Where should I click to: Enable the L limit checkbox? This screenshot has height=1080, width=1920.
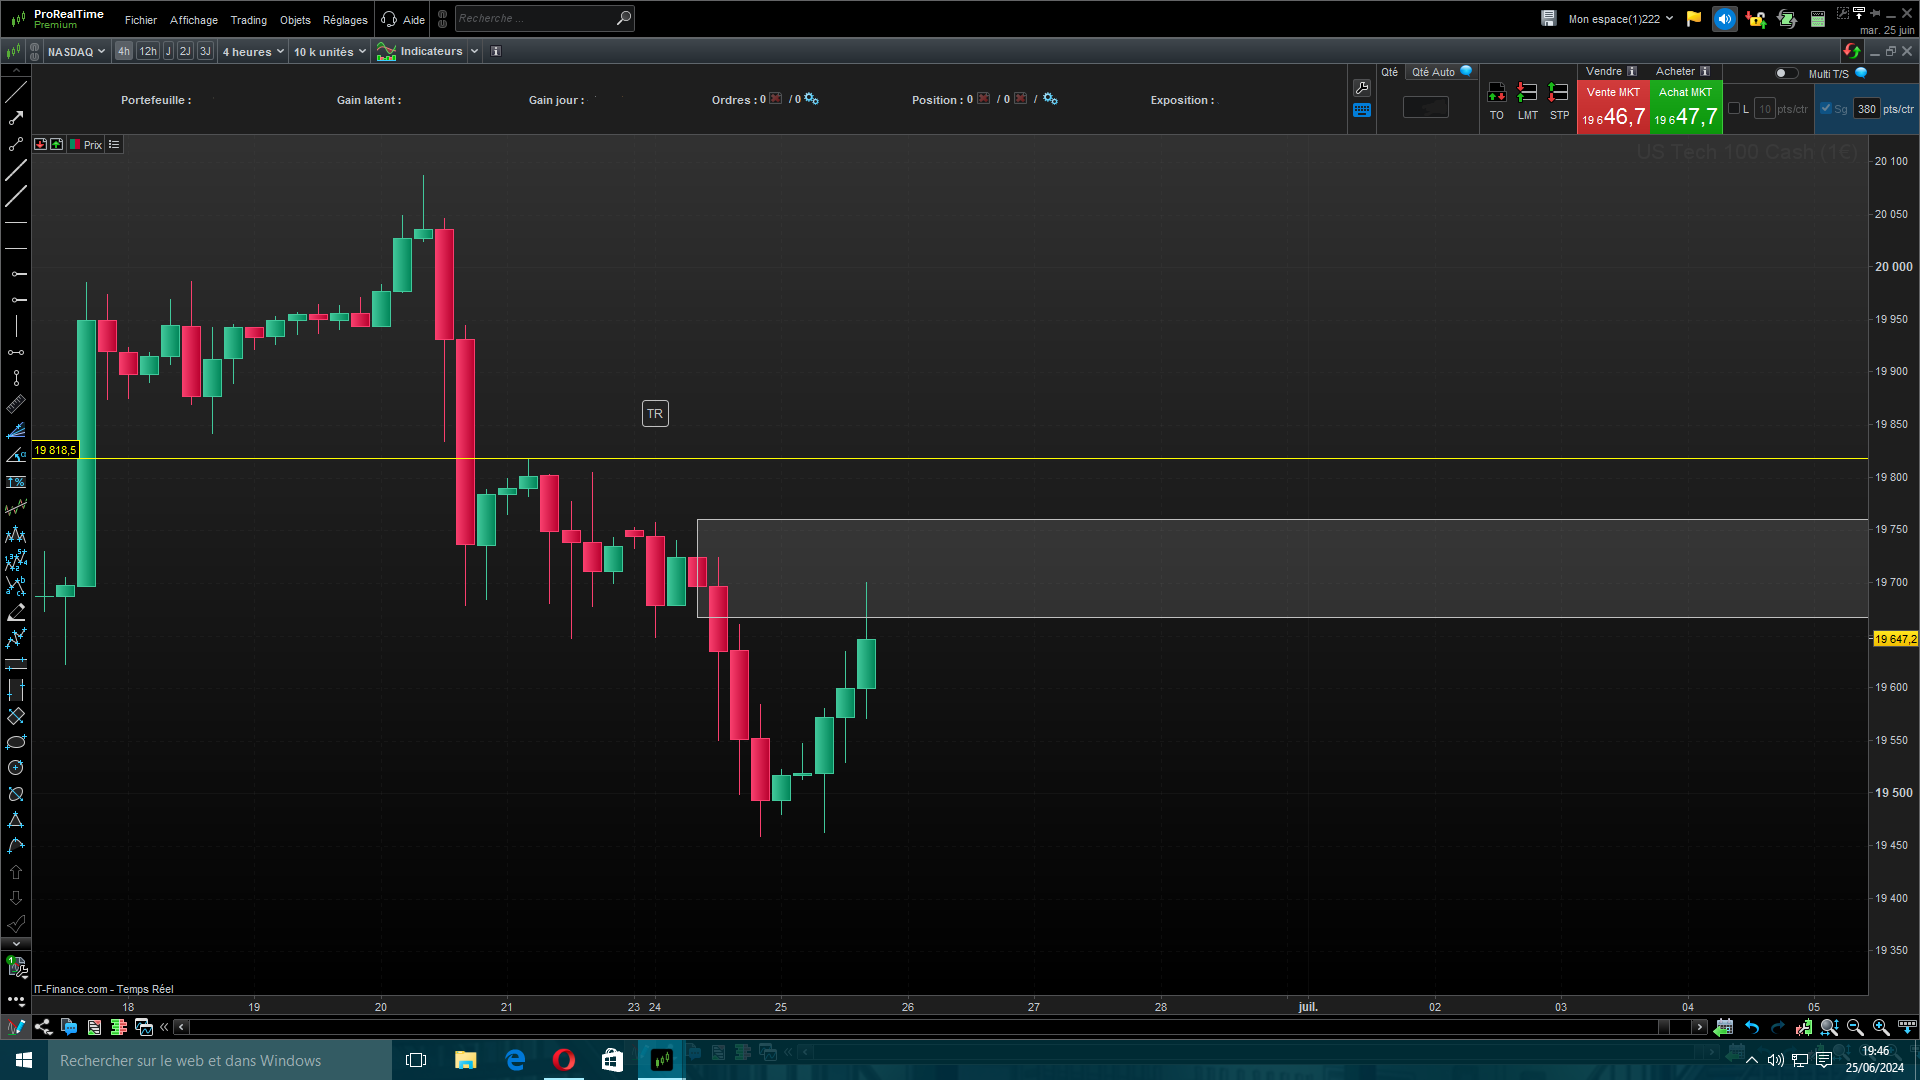(1734, 109)
